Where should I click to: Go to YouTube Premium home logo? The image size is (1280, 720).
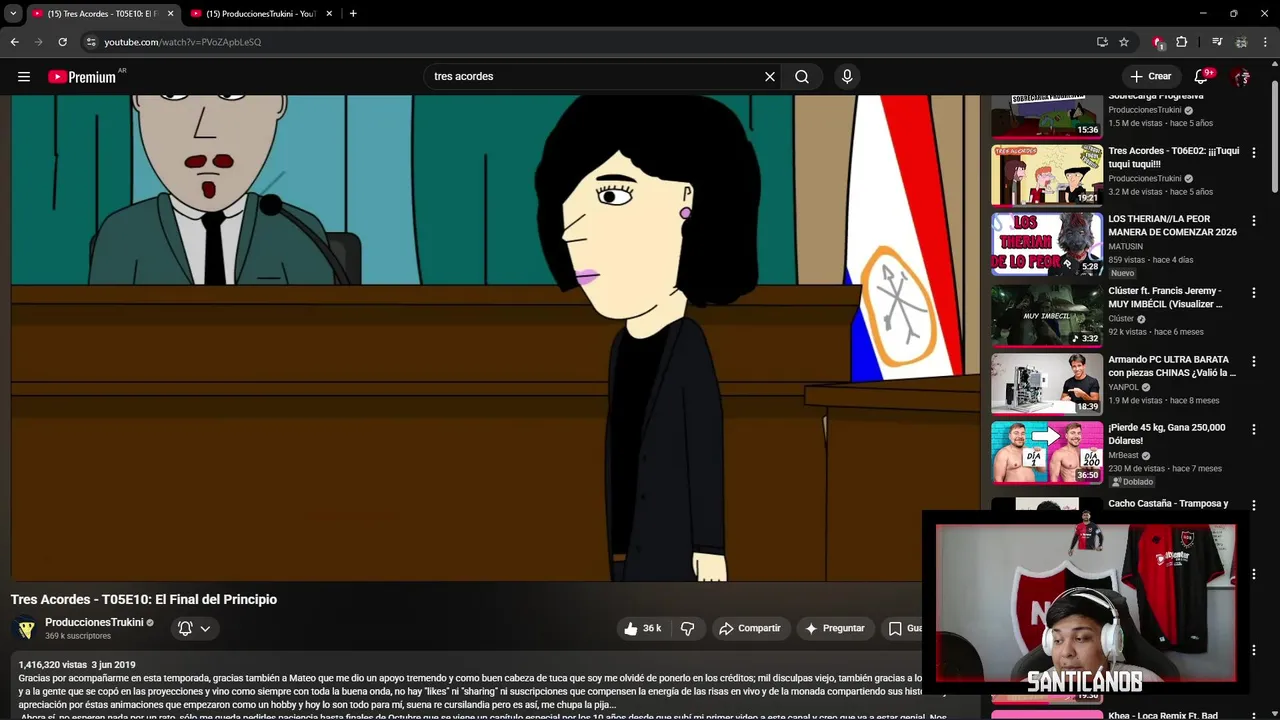(82, 77)
